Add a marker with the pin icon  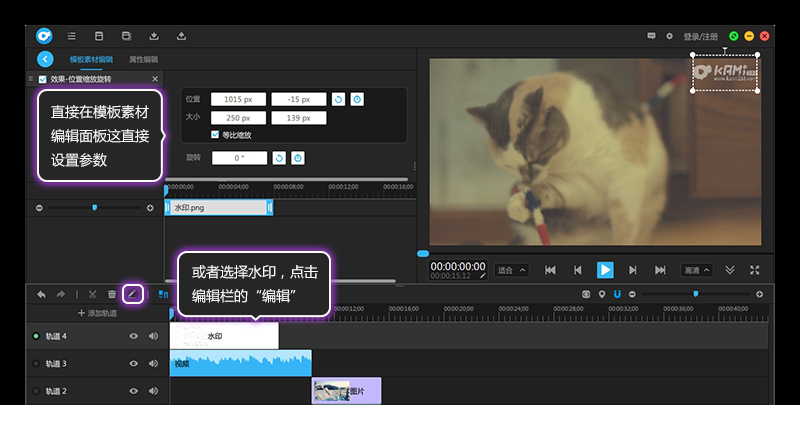click(x=602, y=294)
